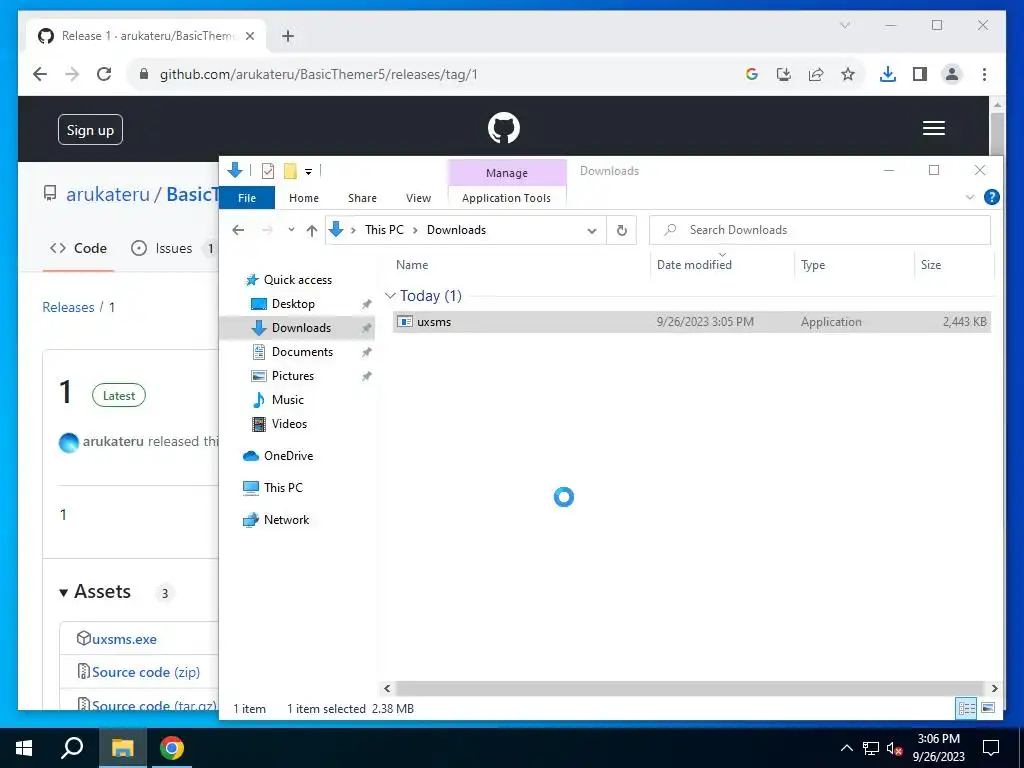Click Chrome tab search chevron
The height and width of the screenshot is (768, 1024).
point(844,25)
